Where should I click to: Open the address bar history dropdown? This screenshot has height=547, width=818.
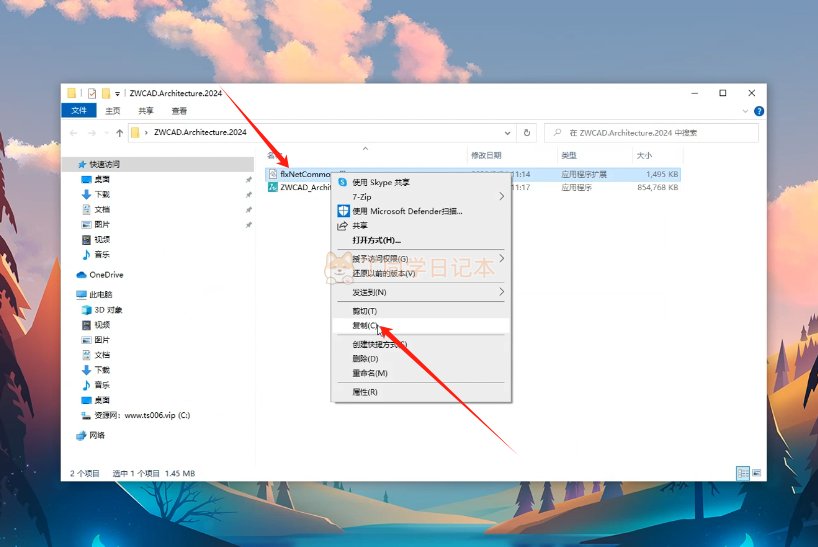tap(507, 133)
